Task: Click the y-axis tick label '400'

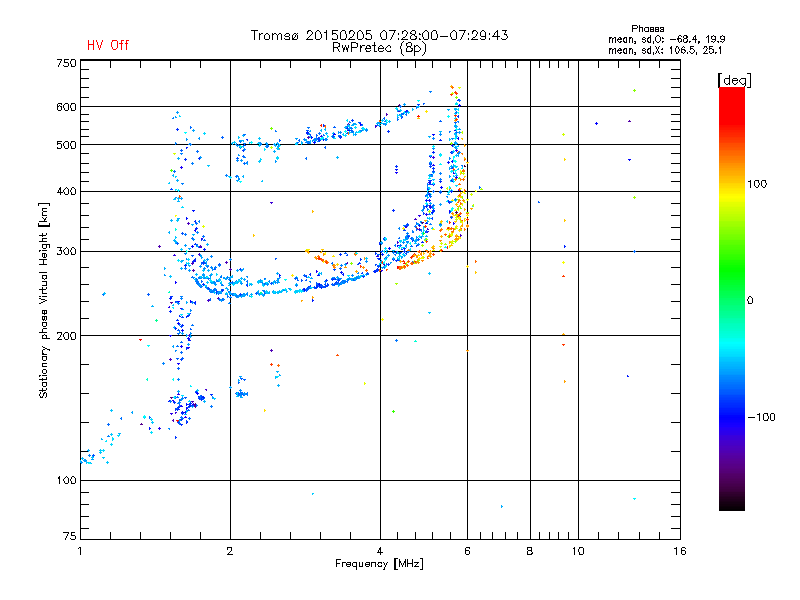Action: pos(66,191)
